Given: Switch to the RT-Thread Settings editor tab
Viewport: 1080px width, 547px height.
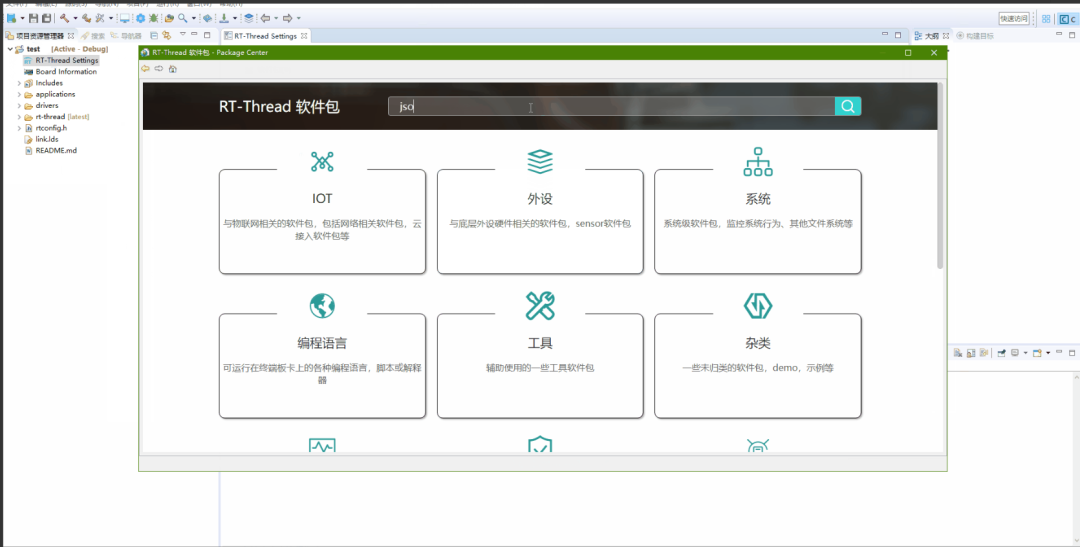Looking at the screenshot, I should coord(265,36).
